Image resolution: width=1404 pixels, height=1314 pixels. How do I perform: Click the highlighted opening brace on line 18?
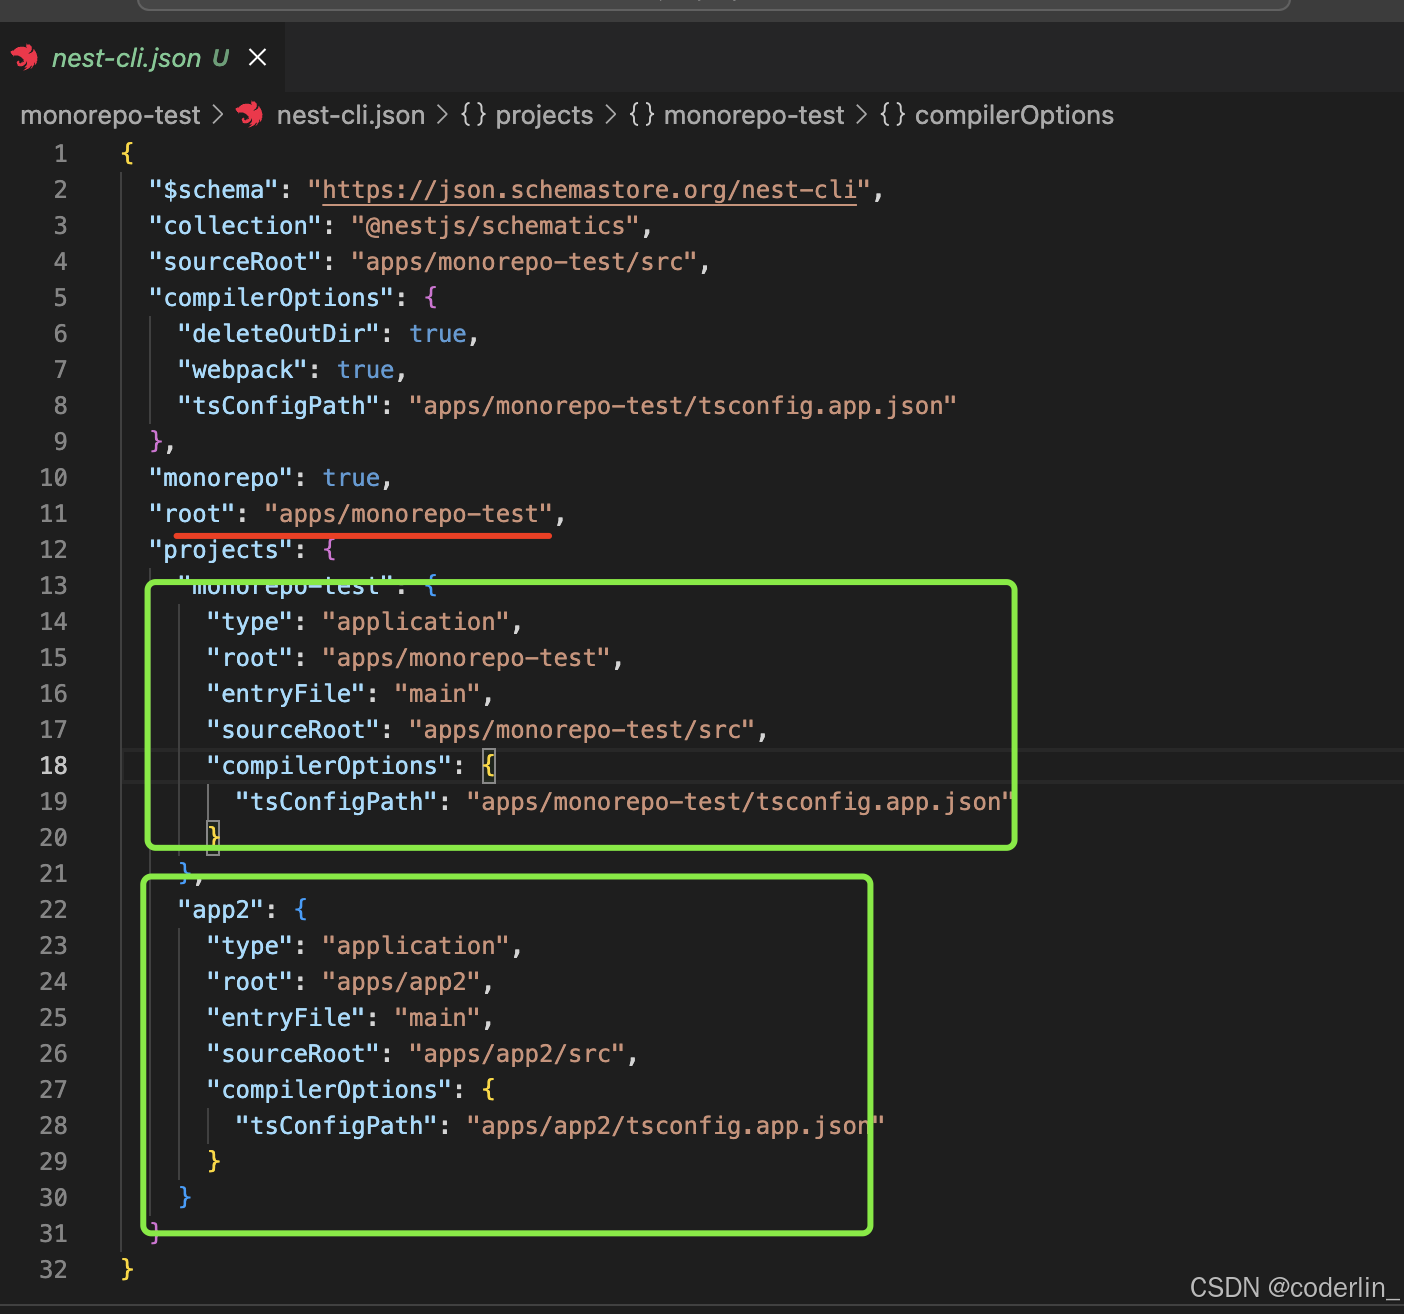tap(488, 766)
